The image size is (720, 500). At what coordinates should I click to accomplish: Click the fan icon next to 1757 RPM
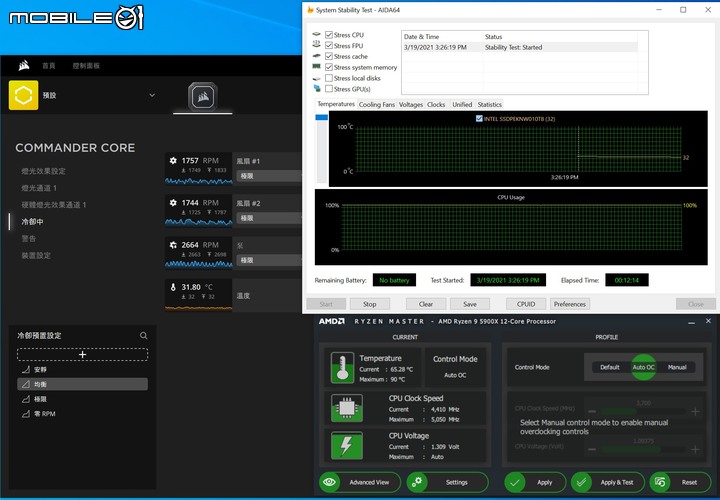coord(173,161)
